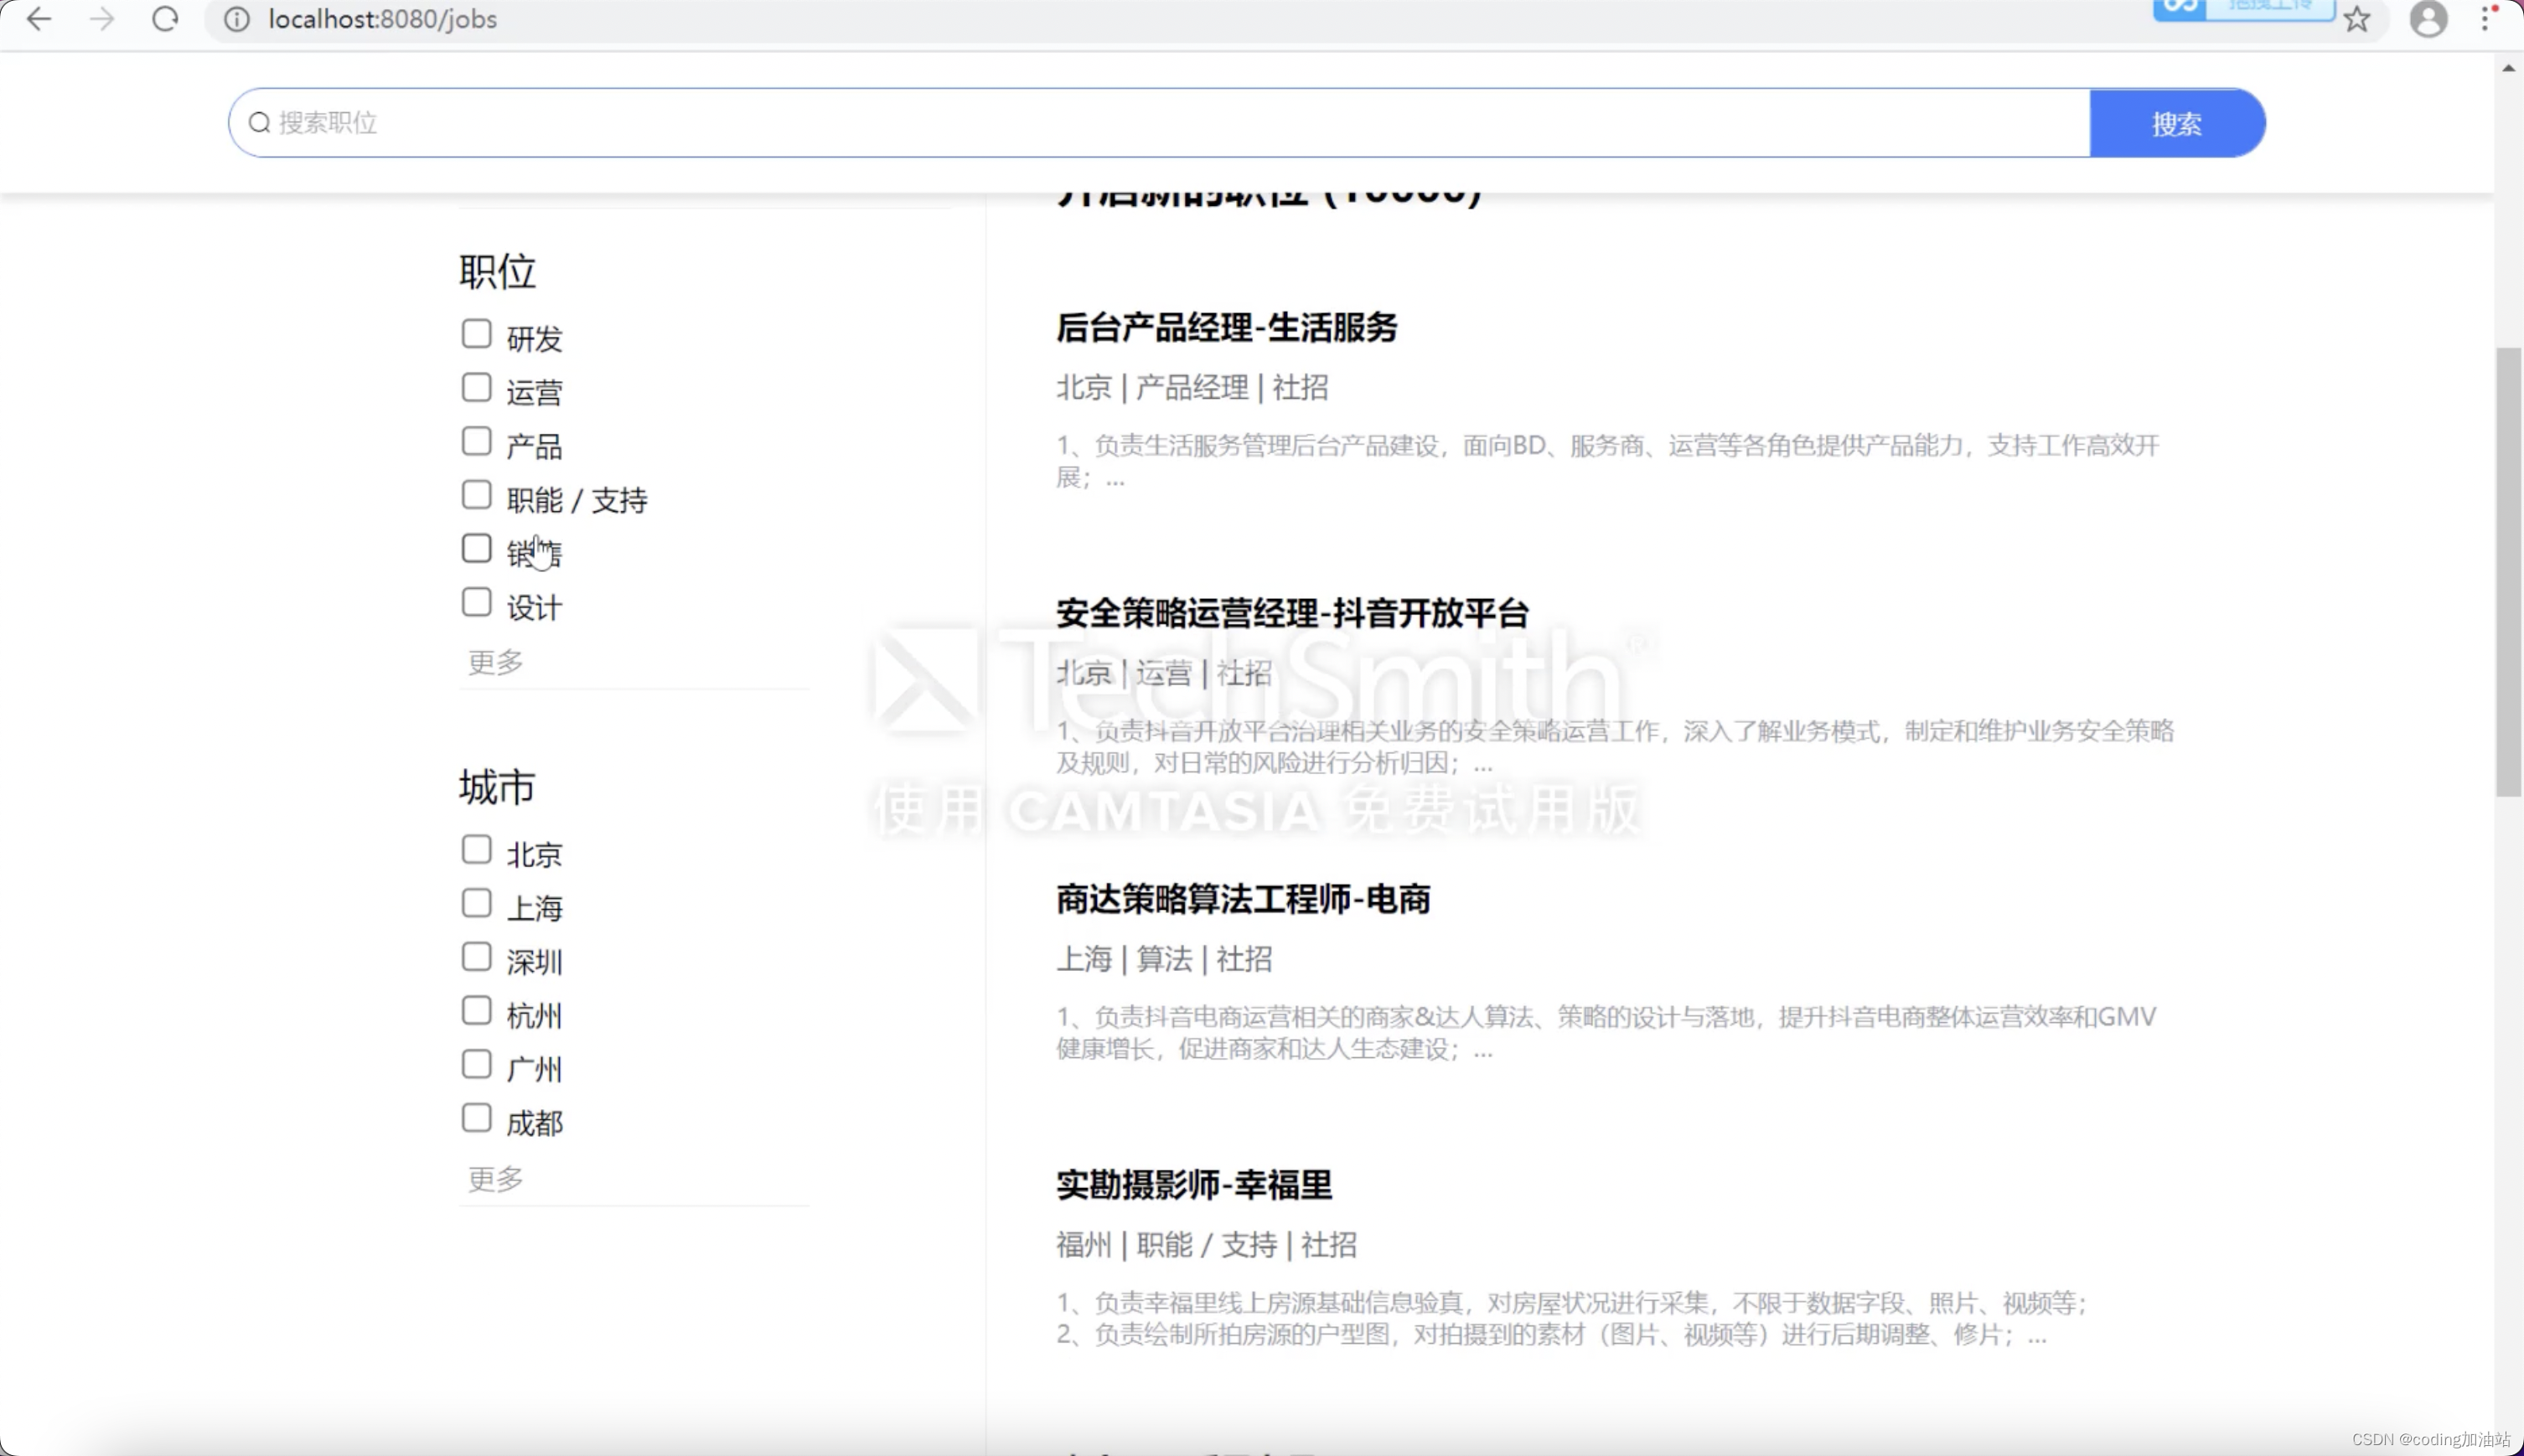
Task: Check the 运营 position checkbox
Action: [x=476, y=387]
